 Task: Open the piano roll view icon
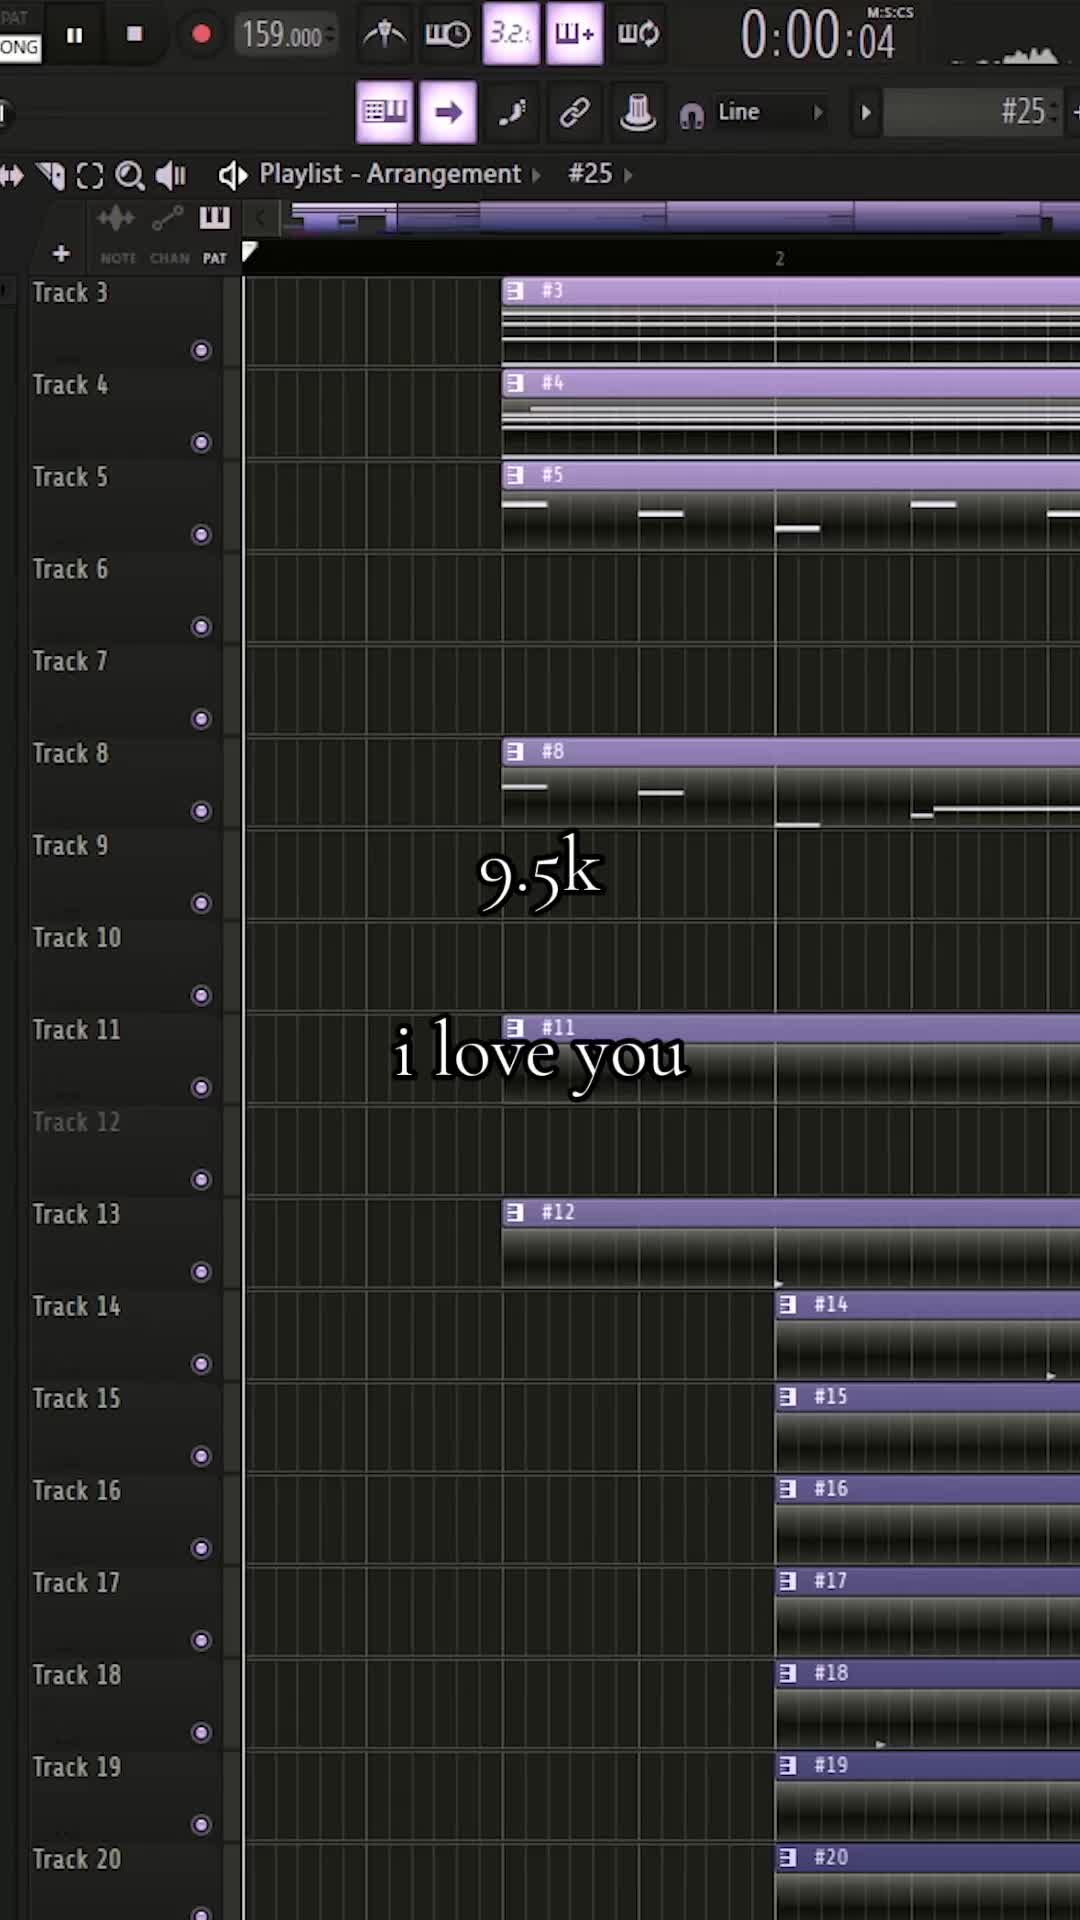(x=384, y=112)
